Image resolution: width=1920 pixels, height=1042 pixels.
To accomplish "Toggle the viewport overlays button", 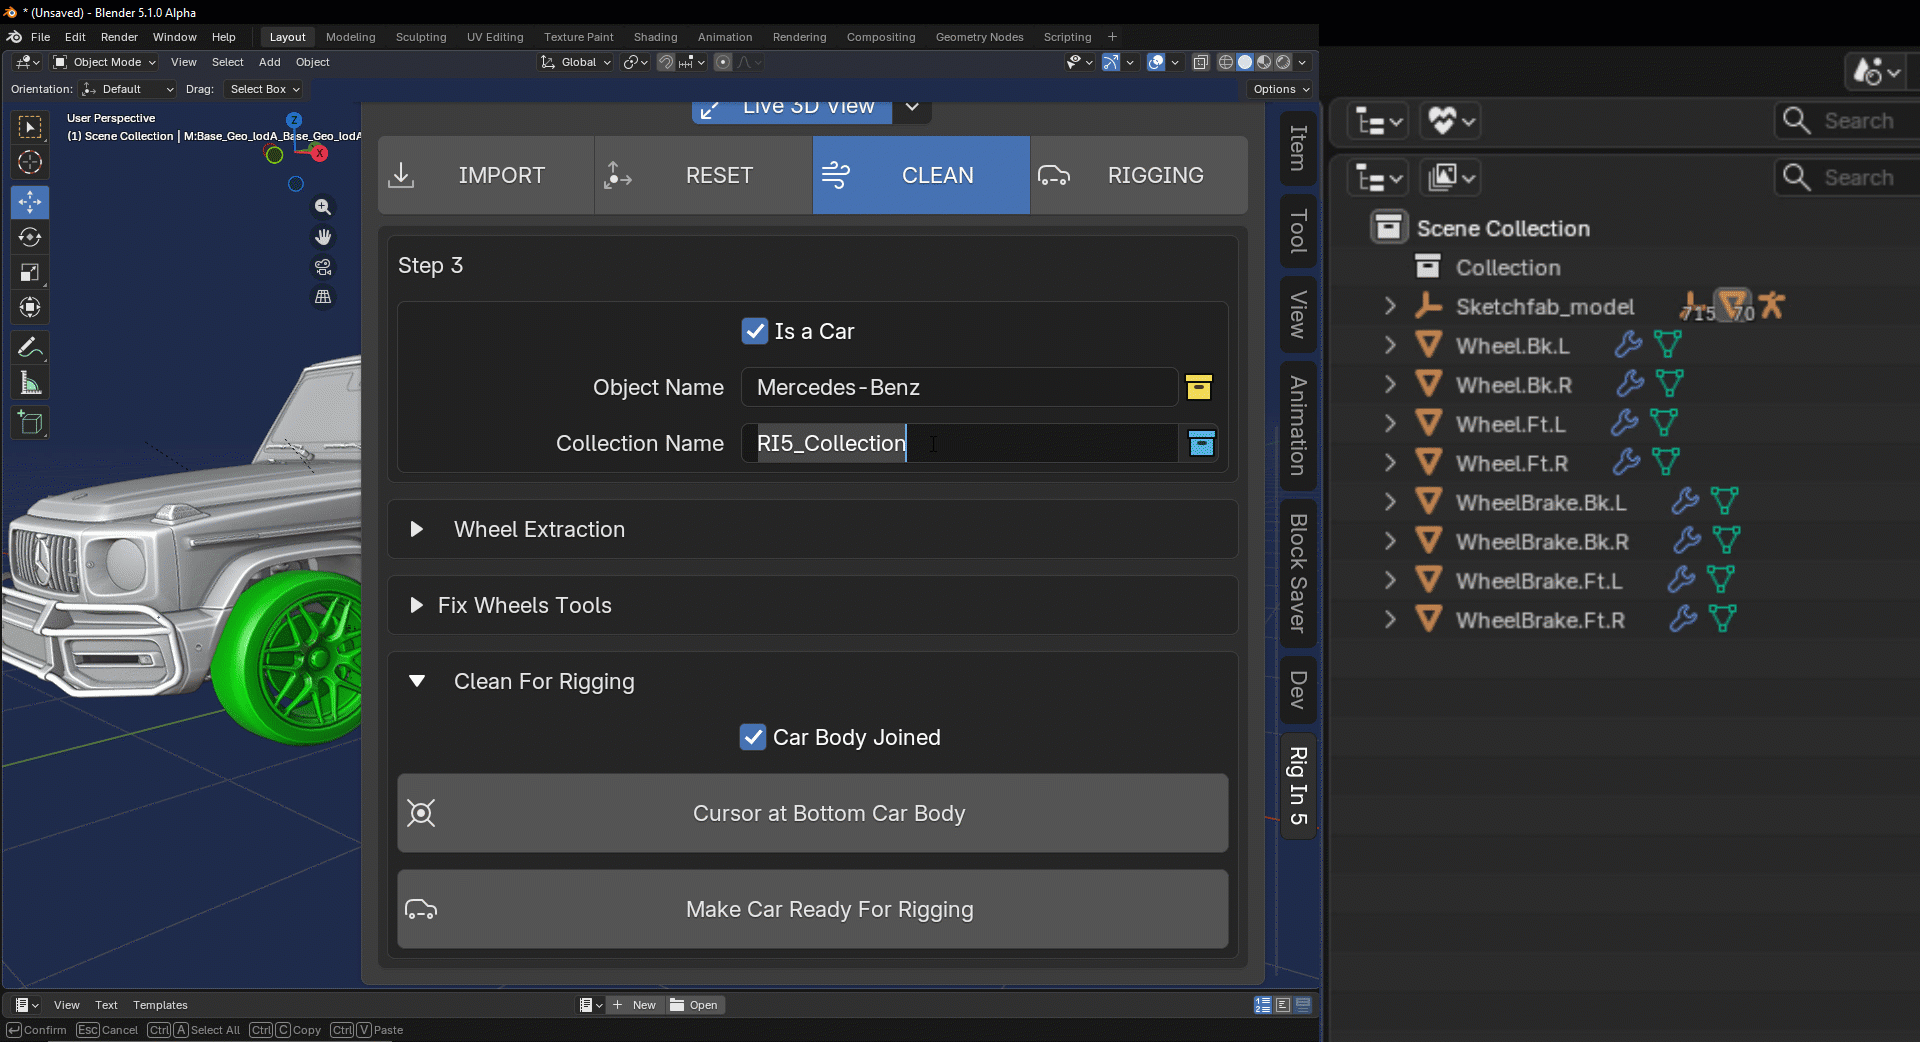I will (x=1156, y=62).
